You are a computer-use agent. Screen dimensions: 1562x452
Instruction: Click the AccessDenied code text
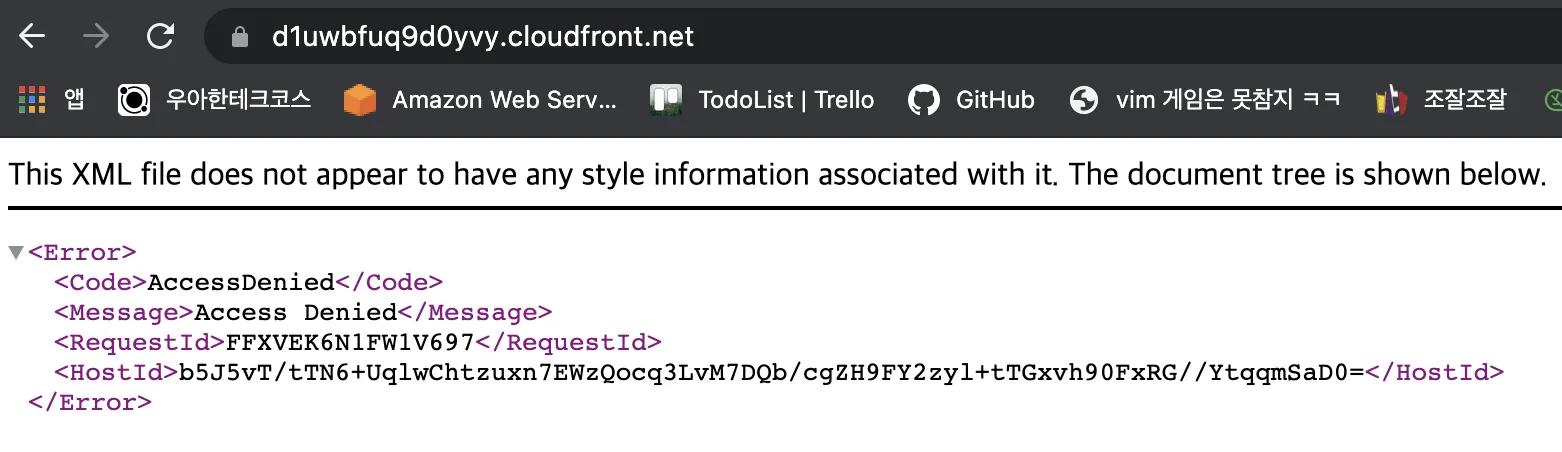(x=241, y=282)
